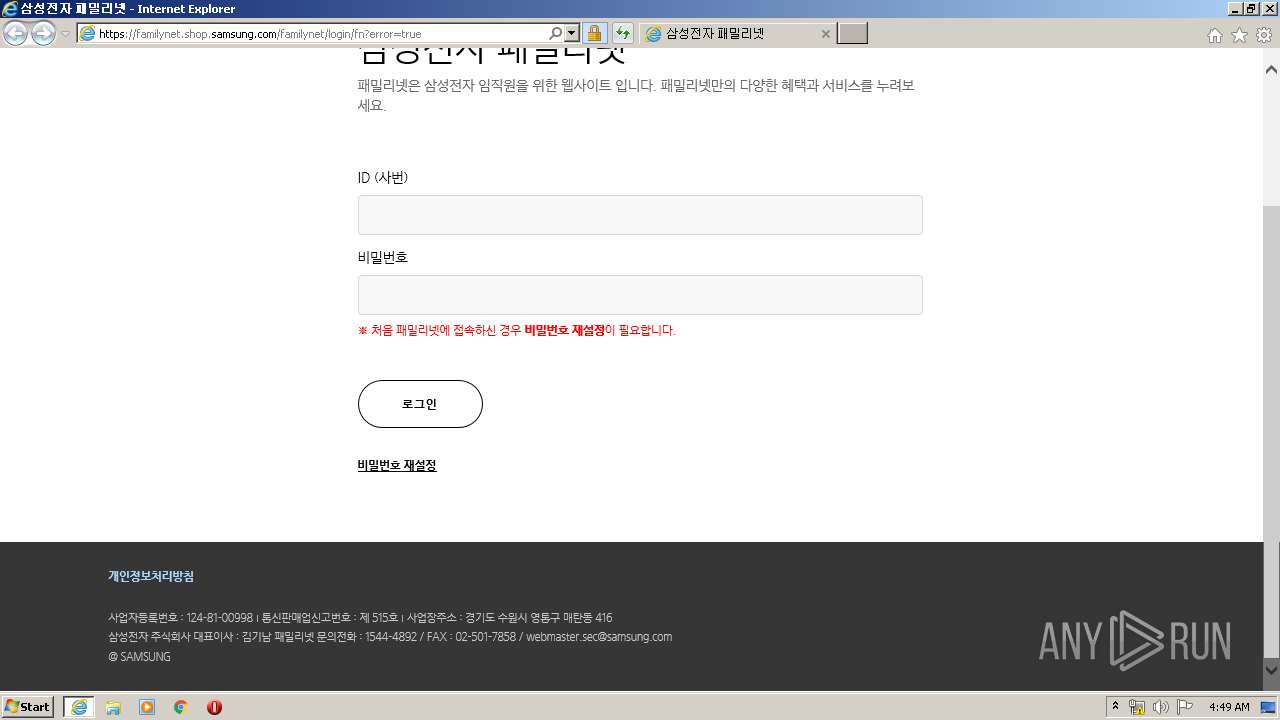Screen dimensions: 1280x720
Task: Click the 로그인 login button
Action: (x=420, y=404)
